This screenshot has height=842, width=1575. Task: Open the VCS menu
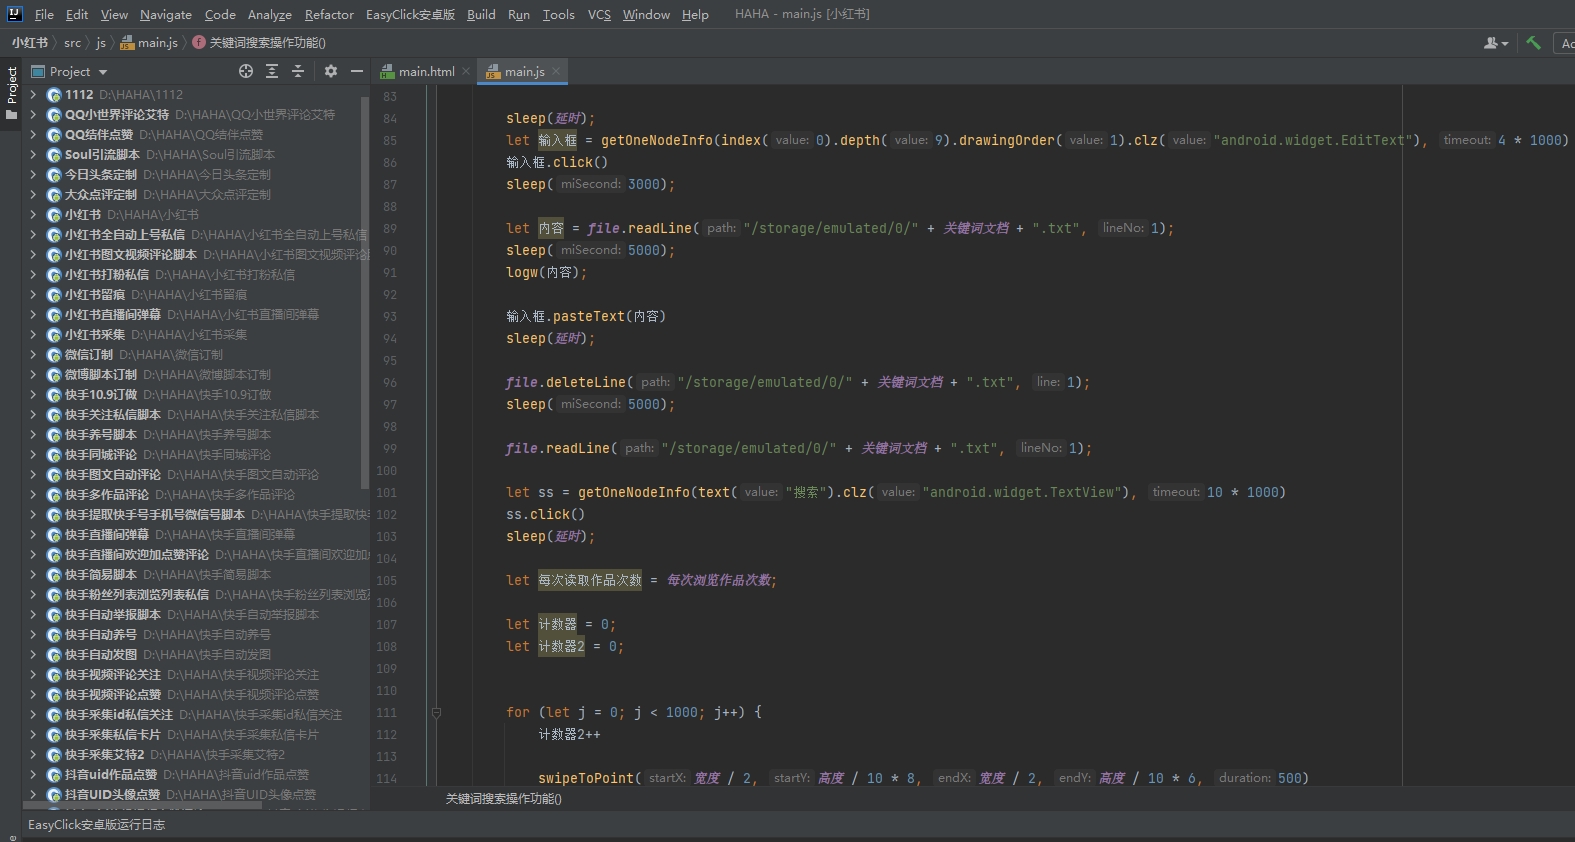pyautogui.click(x=599, y=14)
